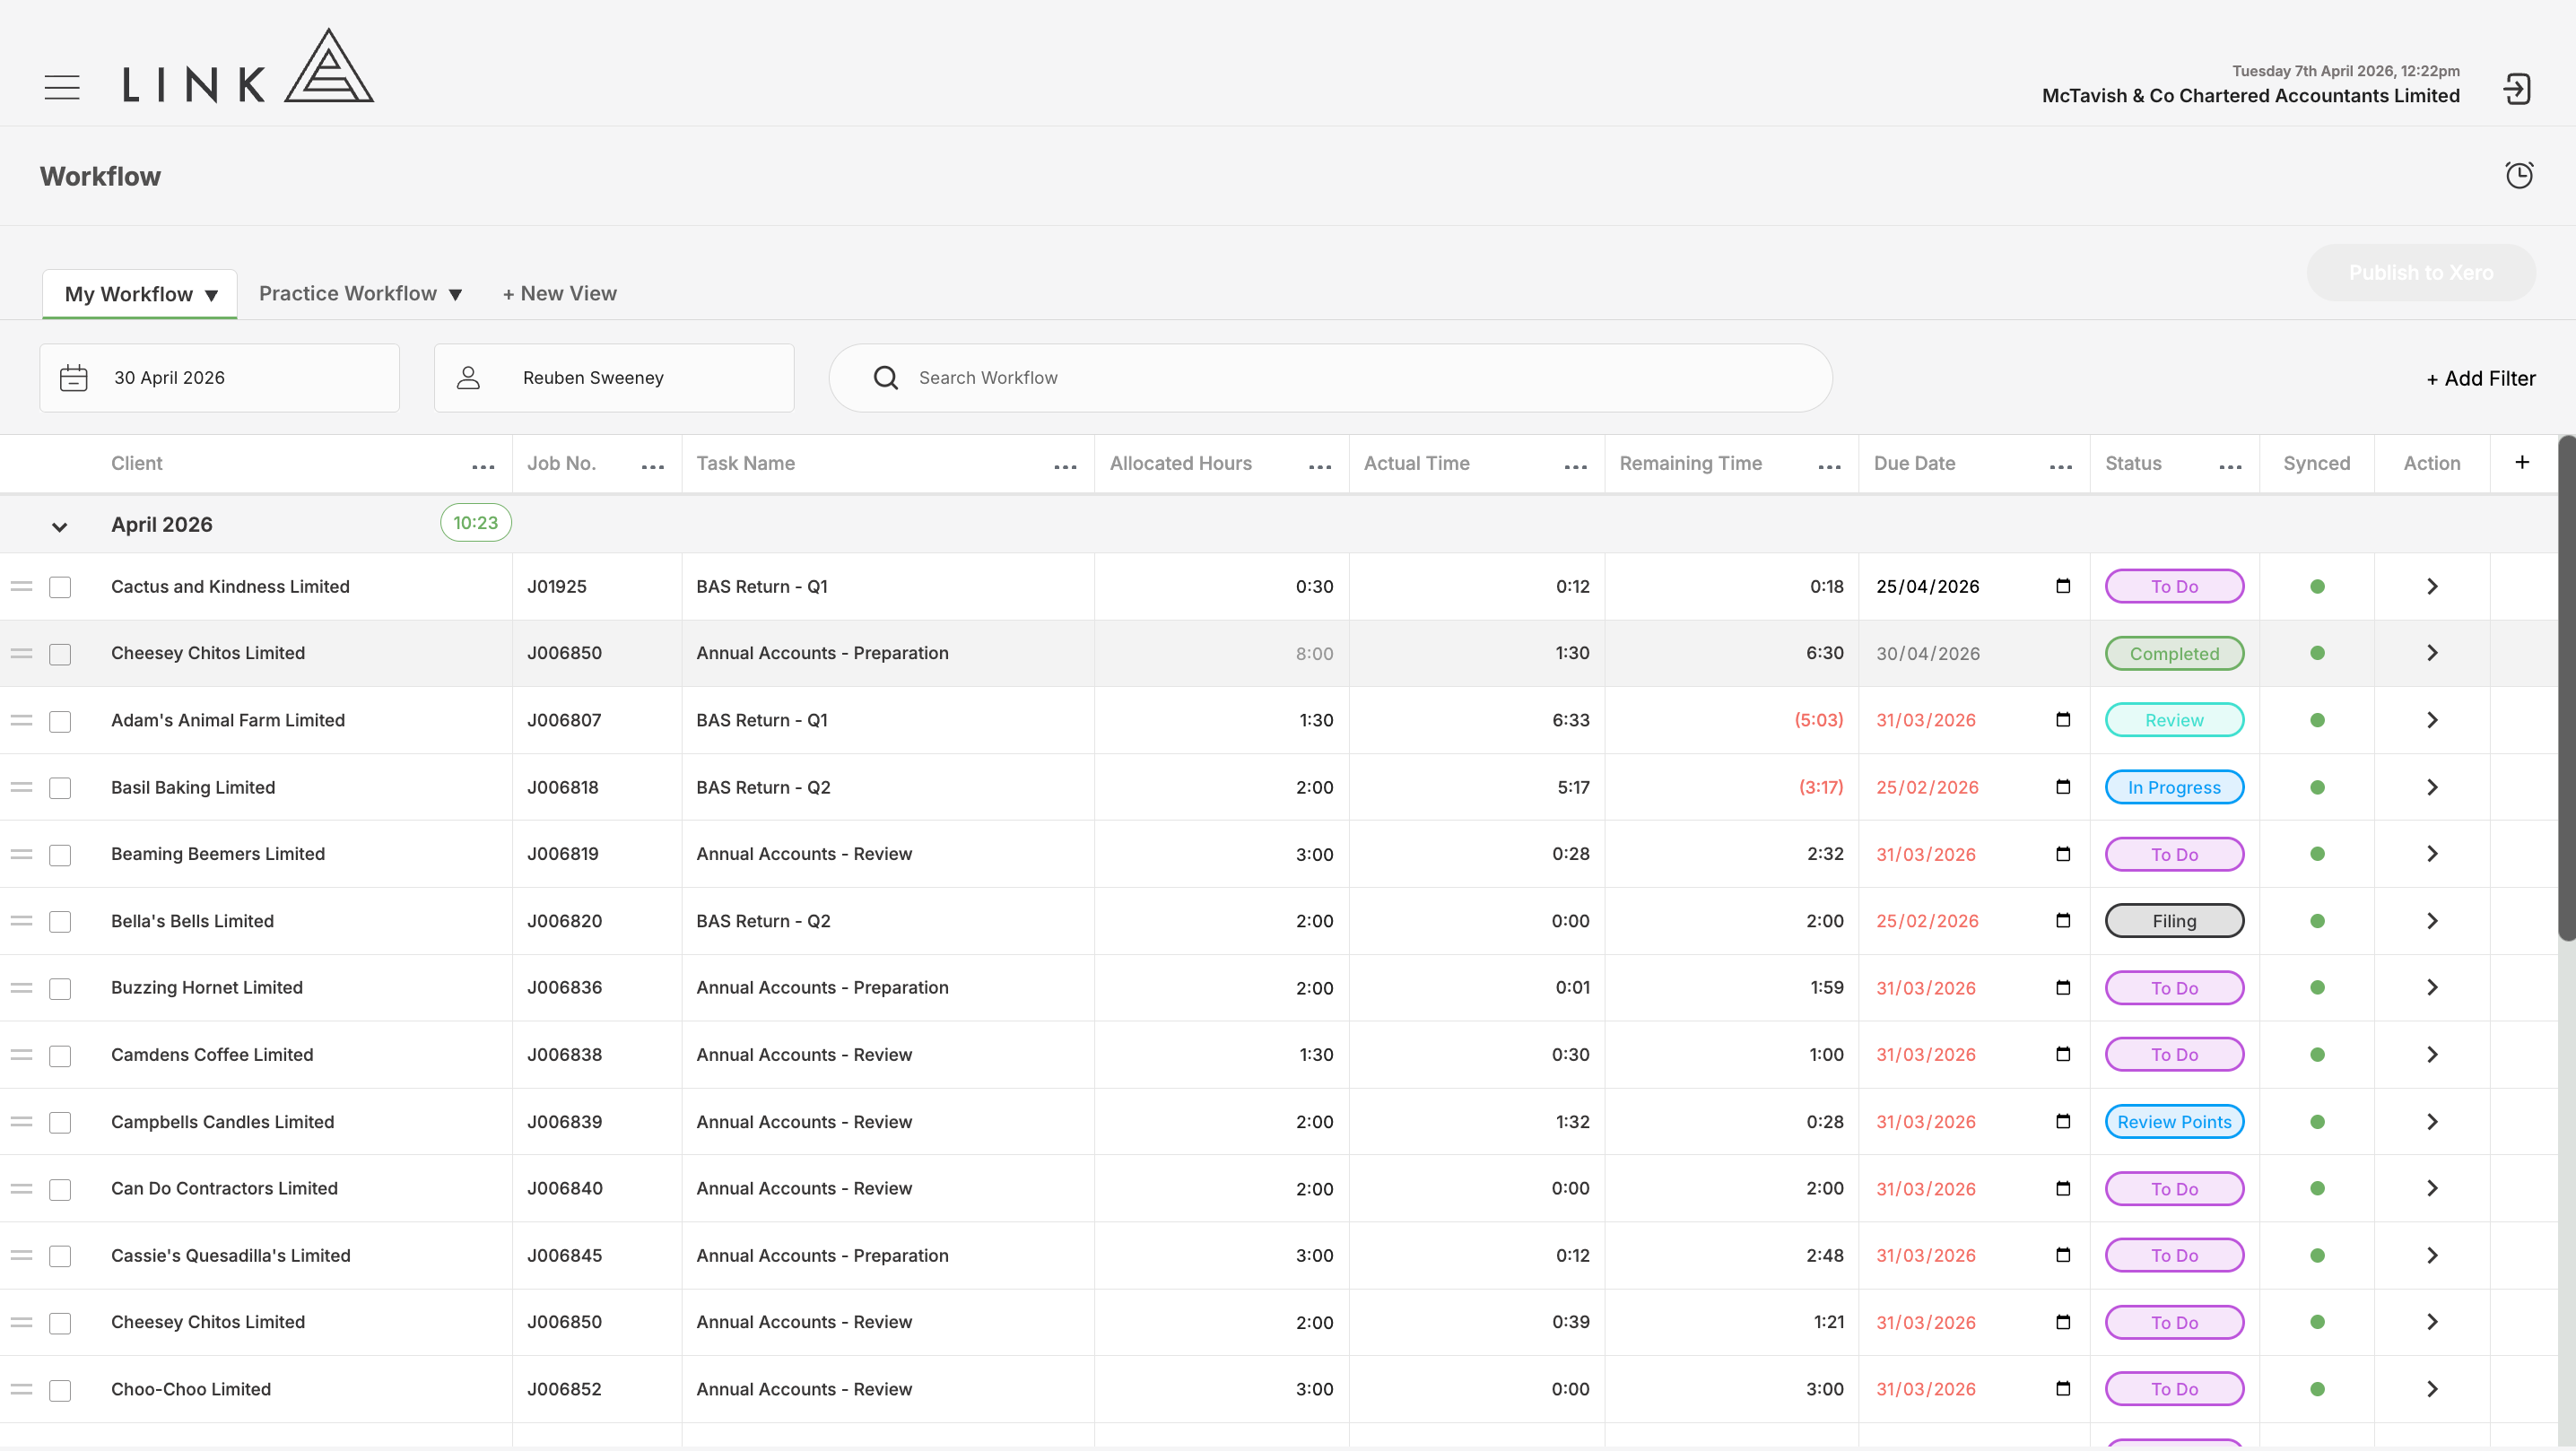Focus the Search Workflow input

[x=1330, y=378]
